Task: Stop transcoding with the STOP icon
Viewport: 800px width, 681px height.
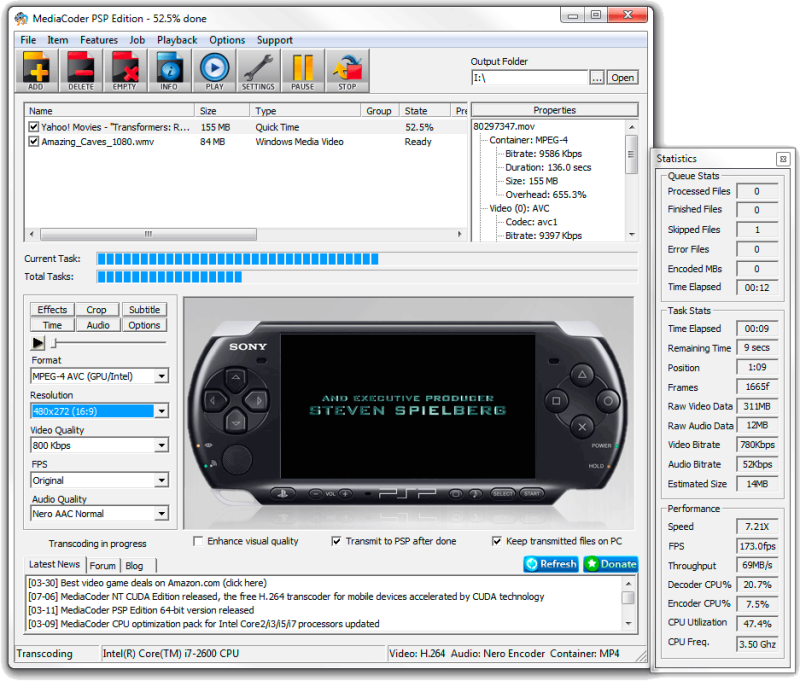Action: click(346, 70)
